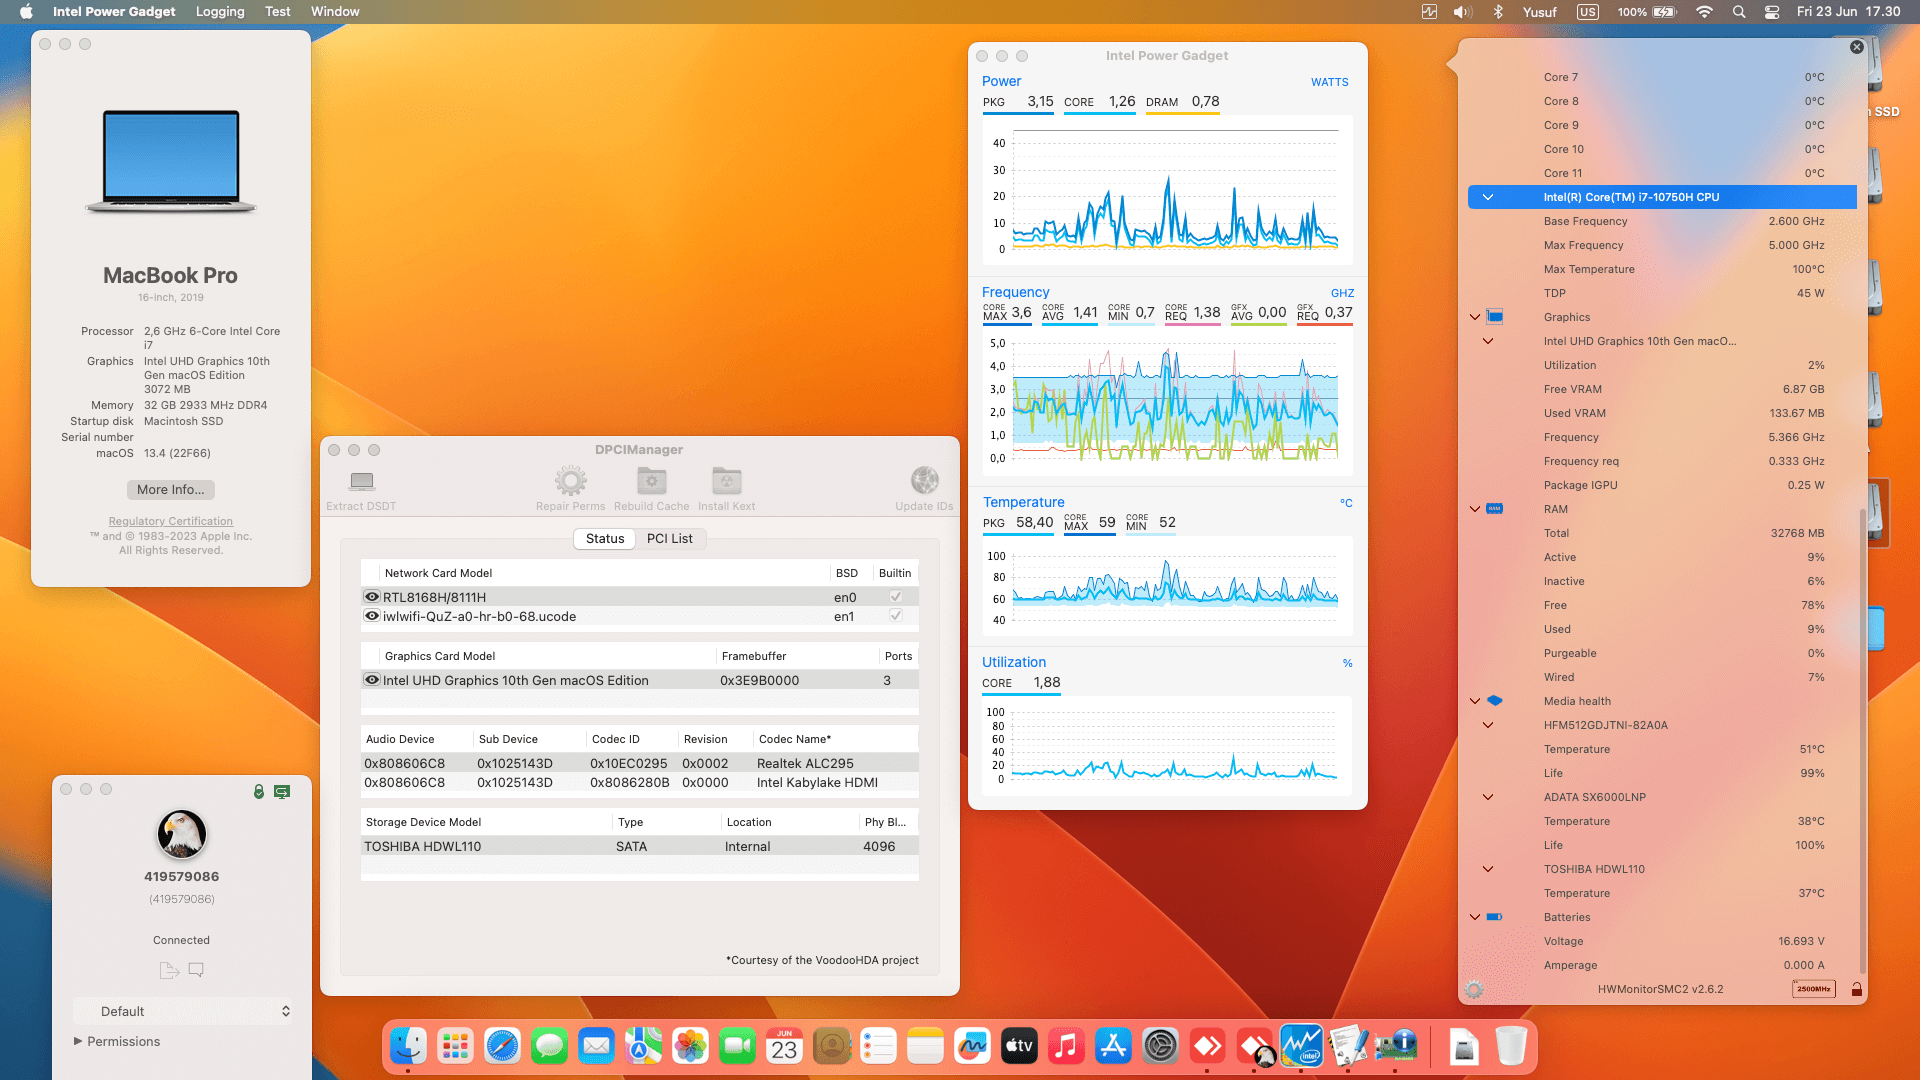Click the Rebuild Cache folder icon

pyautogui.click(x=652, y=481)
